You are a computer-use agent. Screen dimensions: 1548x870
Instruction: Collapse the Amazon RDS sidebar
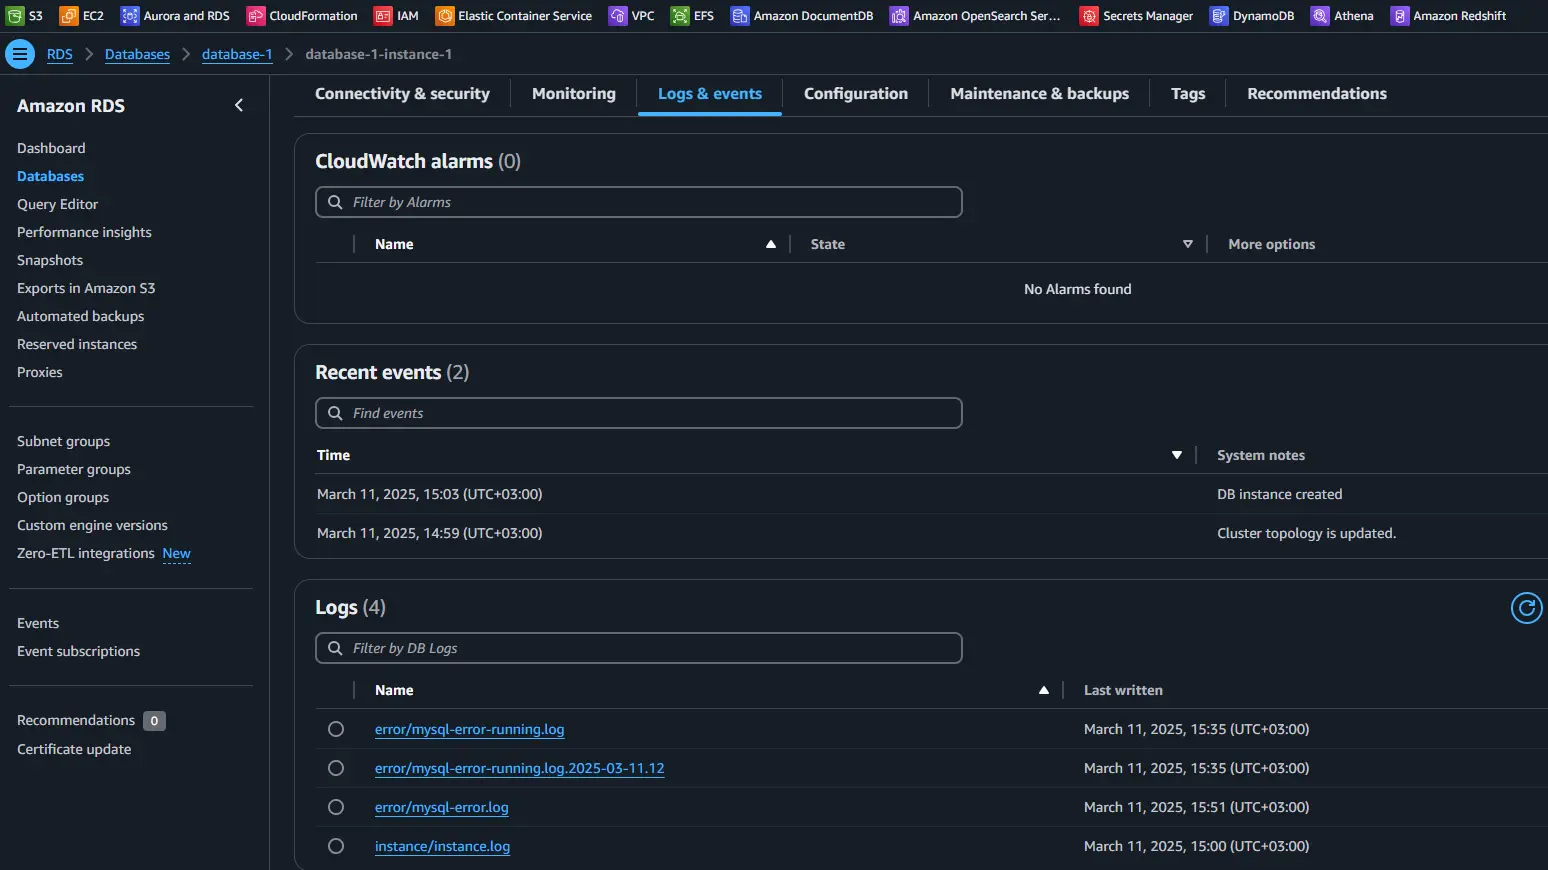239,106
